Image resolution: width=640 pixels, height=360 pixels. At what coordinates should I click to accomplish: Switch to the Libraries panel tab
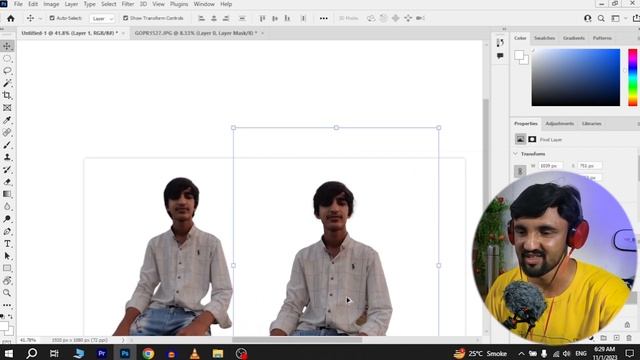pos(592,124)
